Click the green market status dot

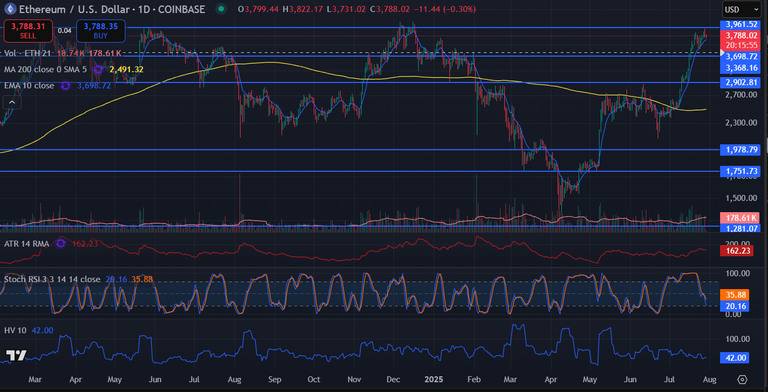coord(221,9)
